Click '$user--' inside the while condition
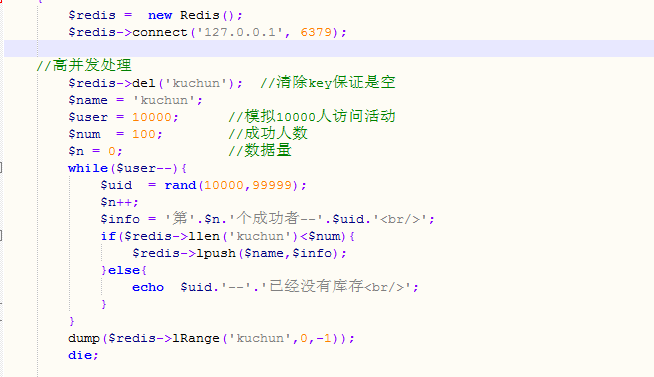 143,168
